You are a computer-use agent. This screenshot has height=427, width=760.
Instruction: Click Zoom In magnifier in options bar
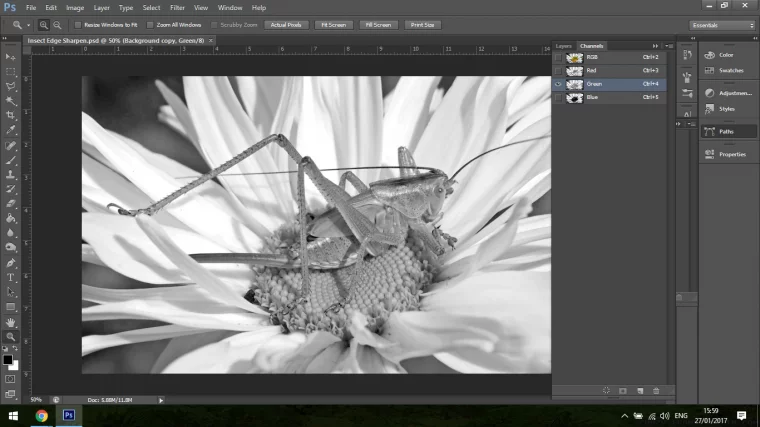pyautogui.click(x=44, y=25)
